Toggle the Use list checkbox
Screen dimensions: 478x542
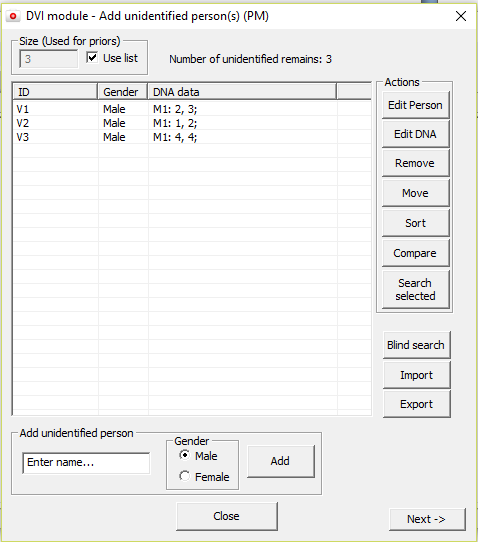[x=92, y=57]
